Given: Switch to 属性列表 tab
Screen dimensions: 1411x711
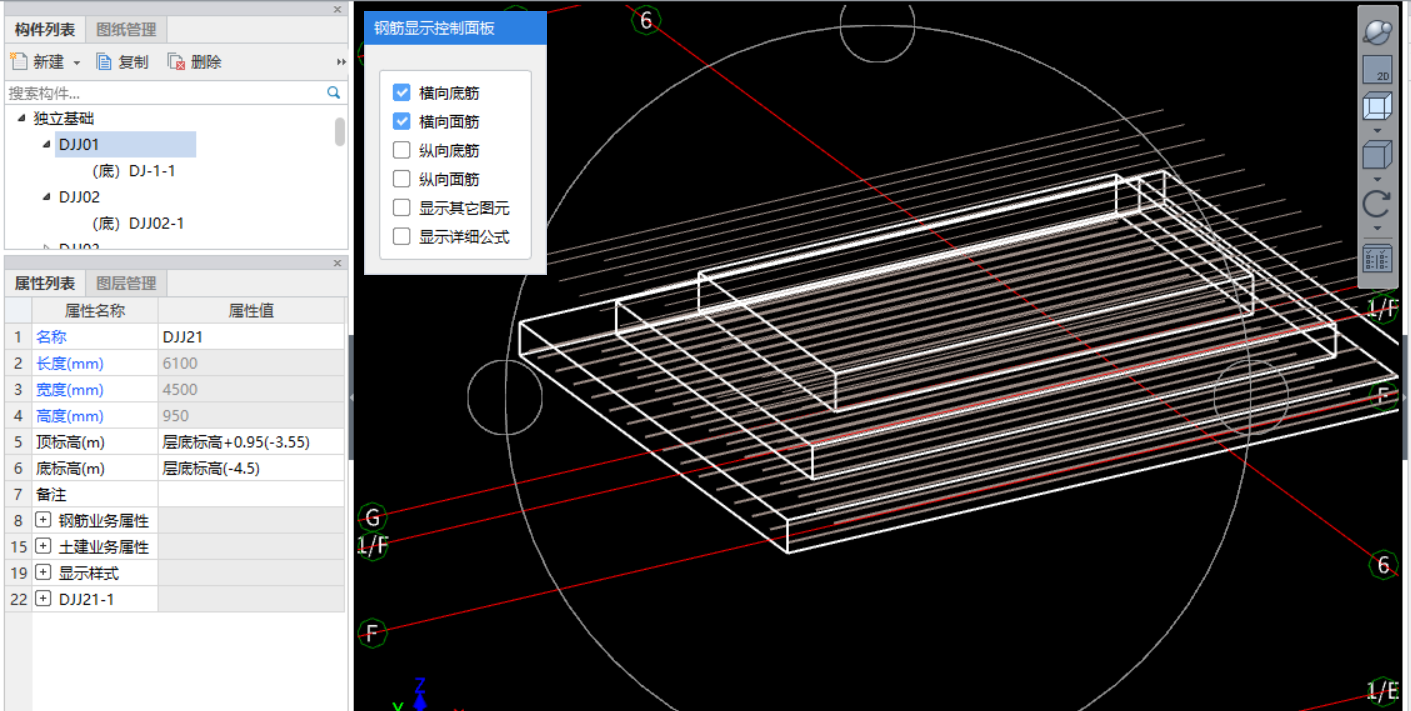Looking at the screenshot, I should pyautogui.click(x=44, y=284).
